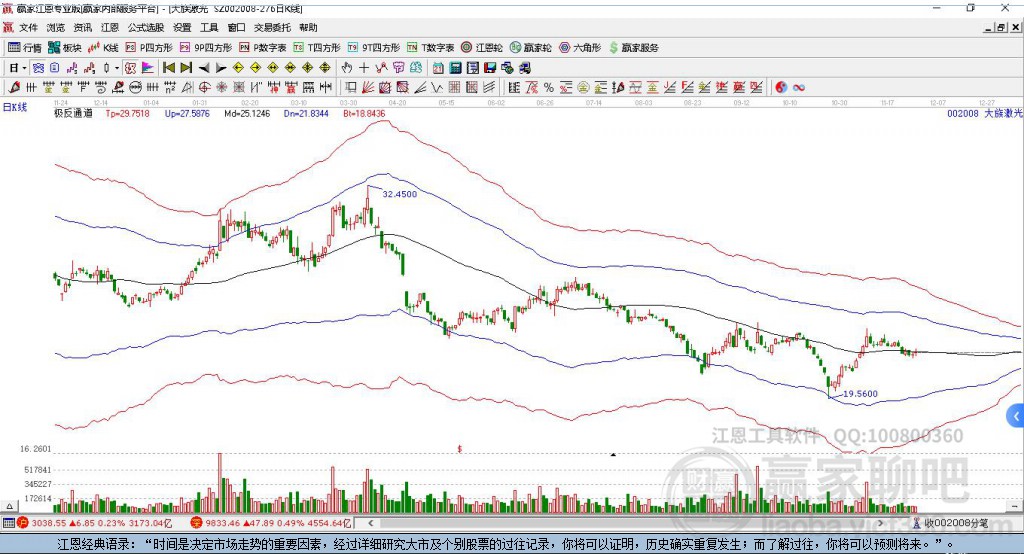Open the T四方形 tool
Image resolution: width=1024 pixels, height=554 pixels.
click(317, 48)
